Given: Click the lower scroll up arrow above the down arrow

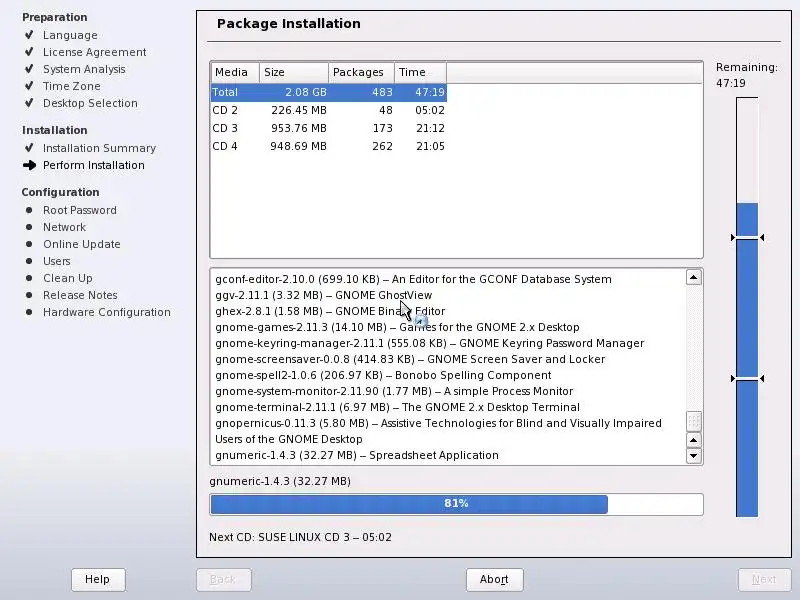Looking at the screenshot, I should [x=693, y=440].
